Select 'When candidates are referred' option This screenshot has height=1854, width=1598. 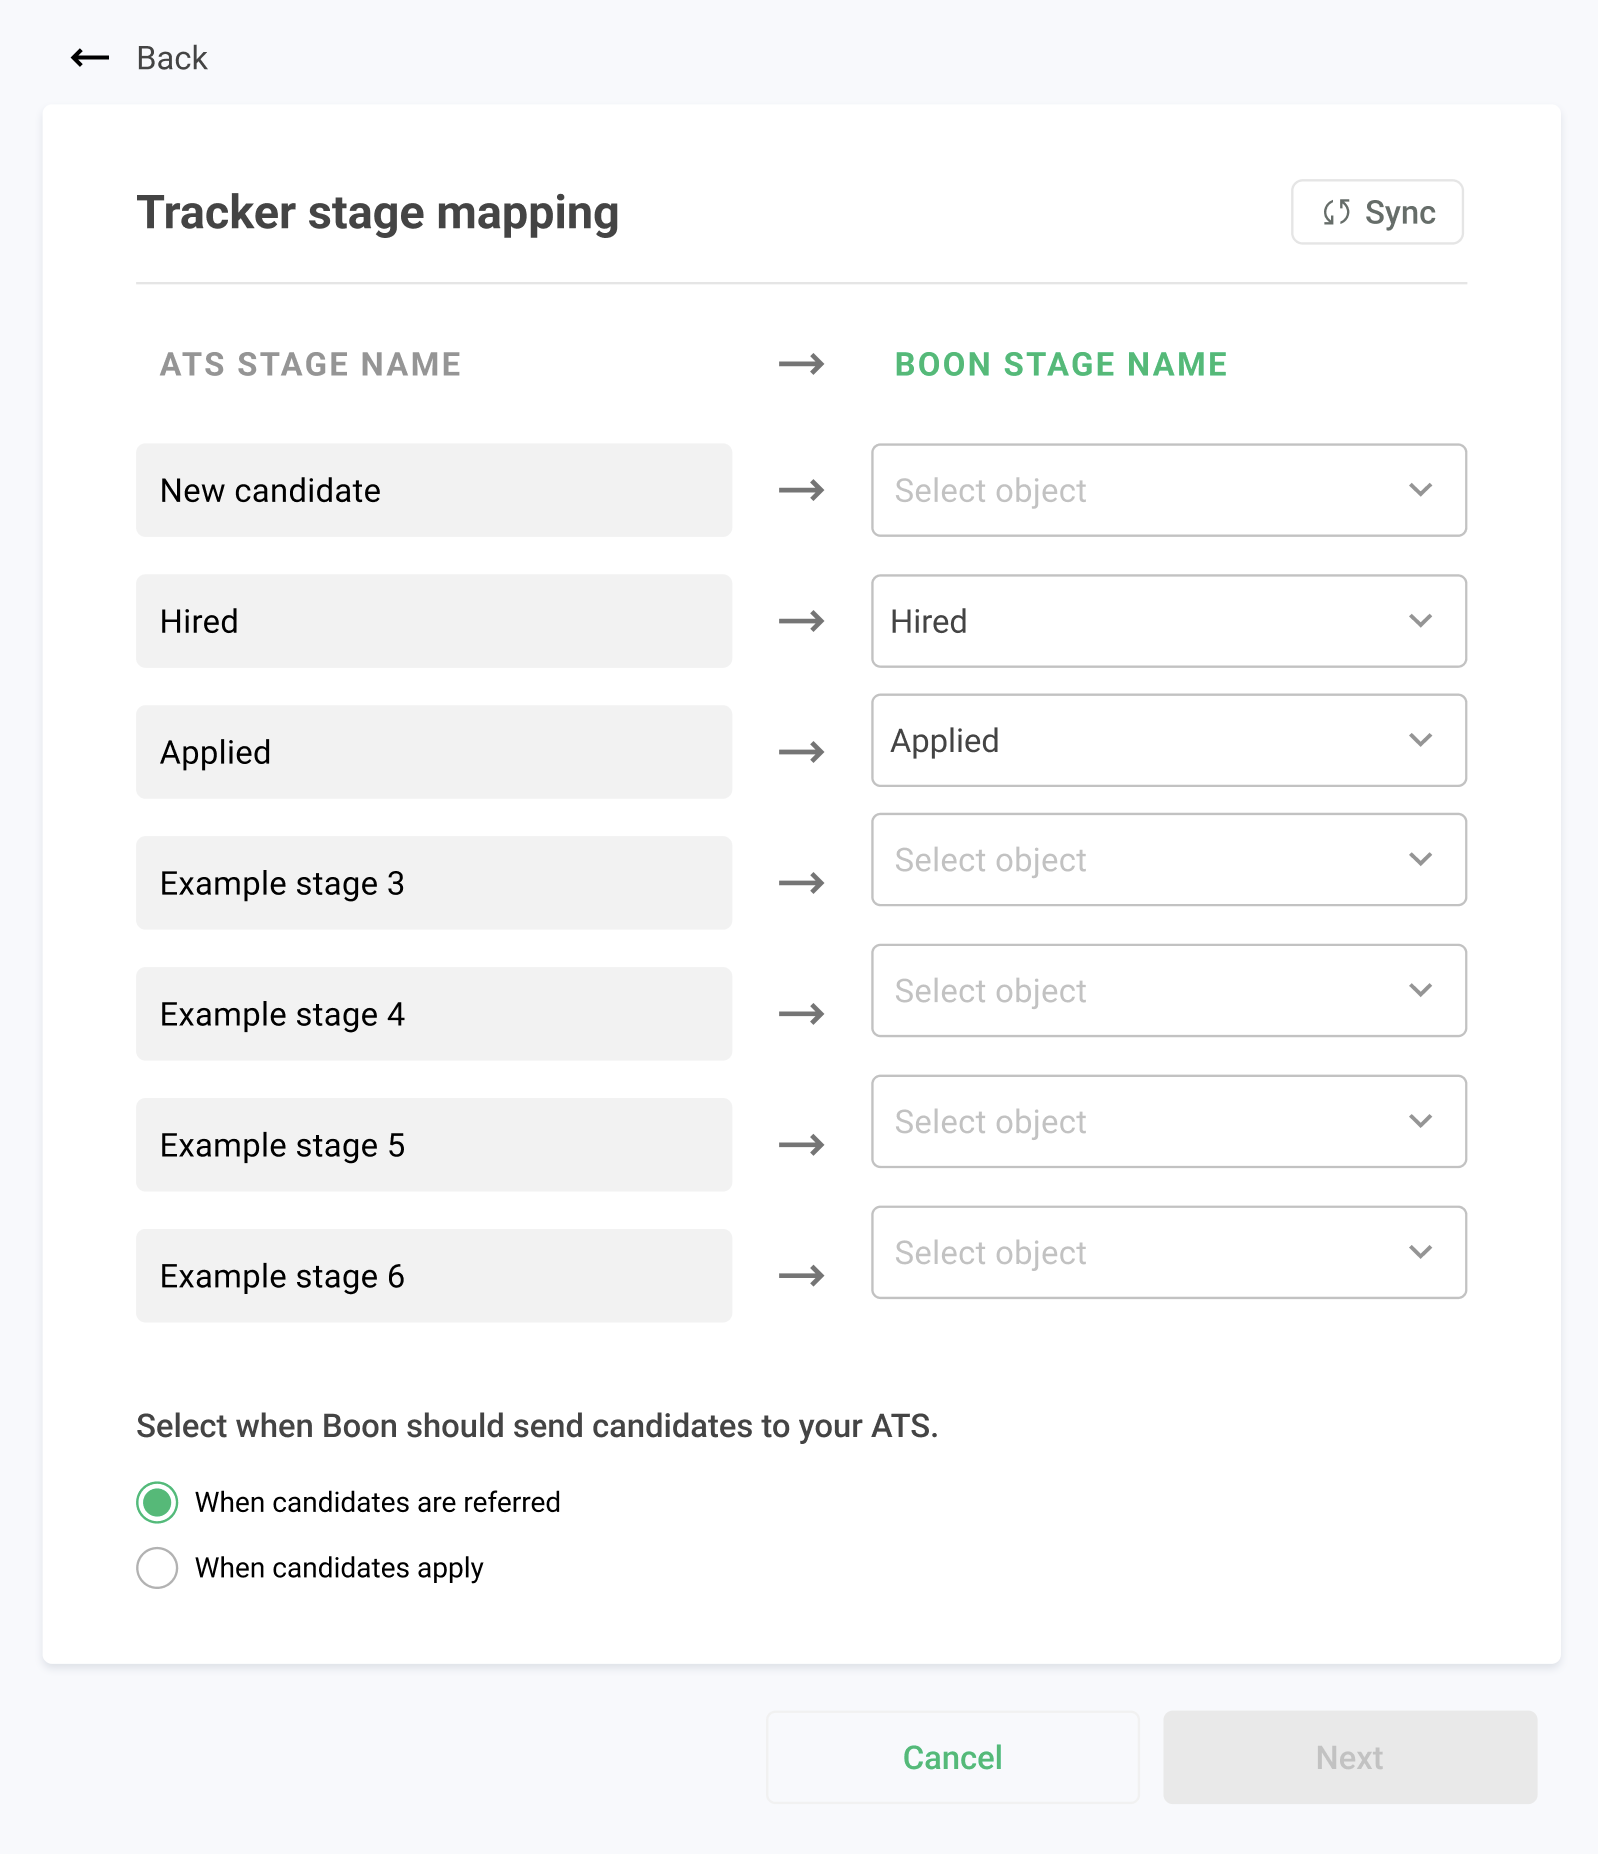(158, 1502)
